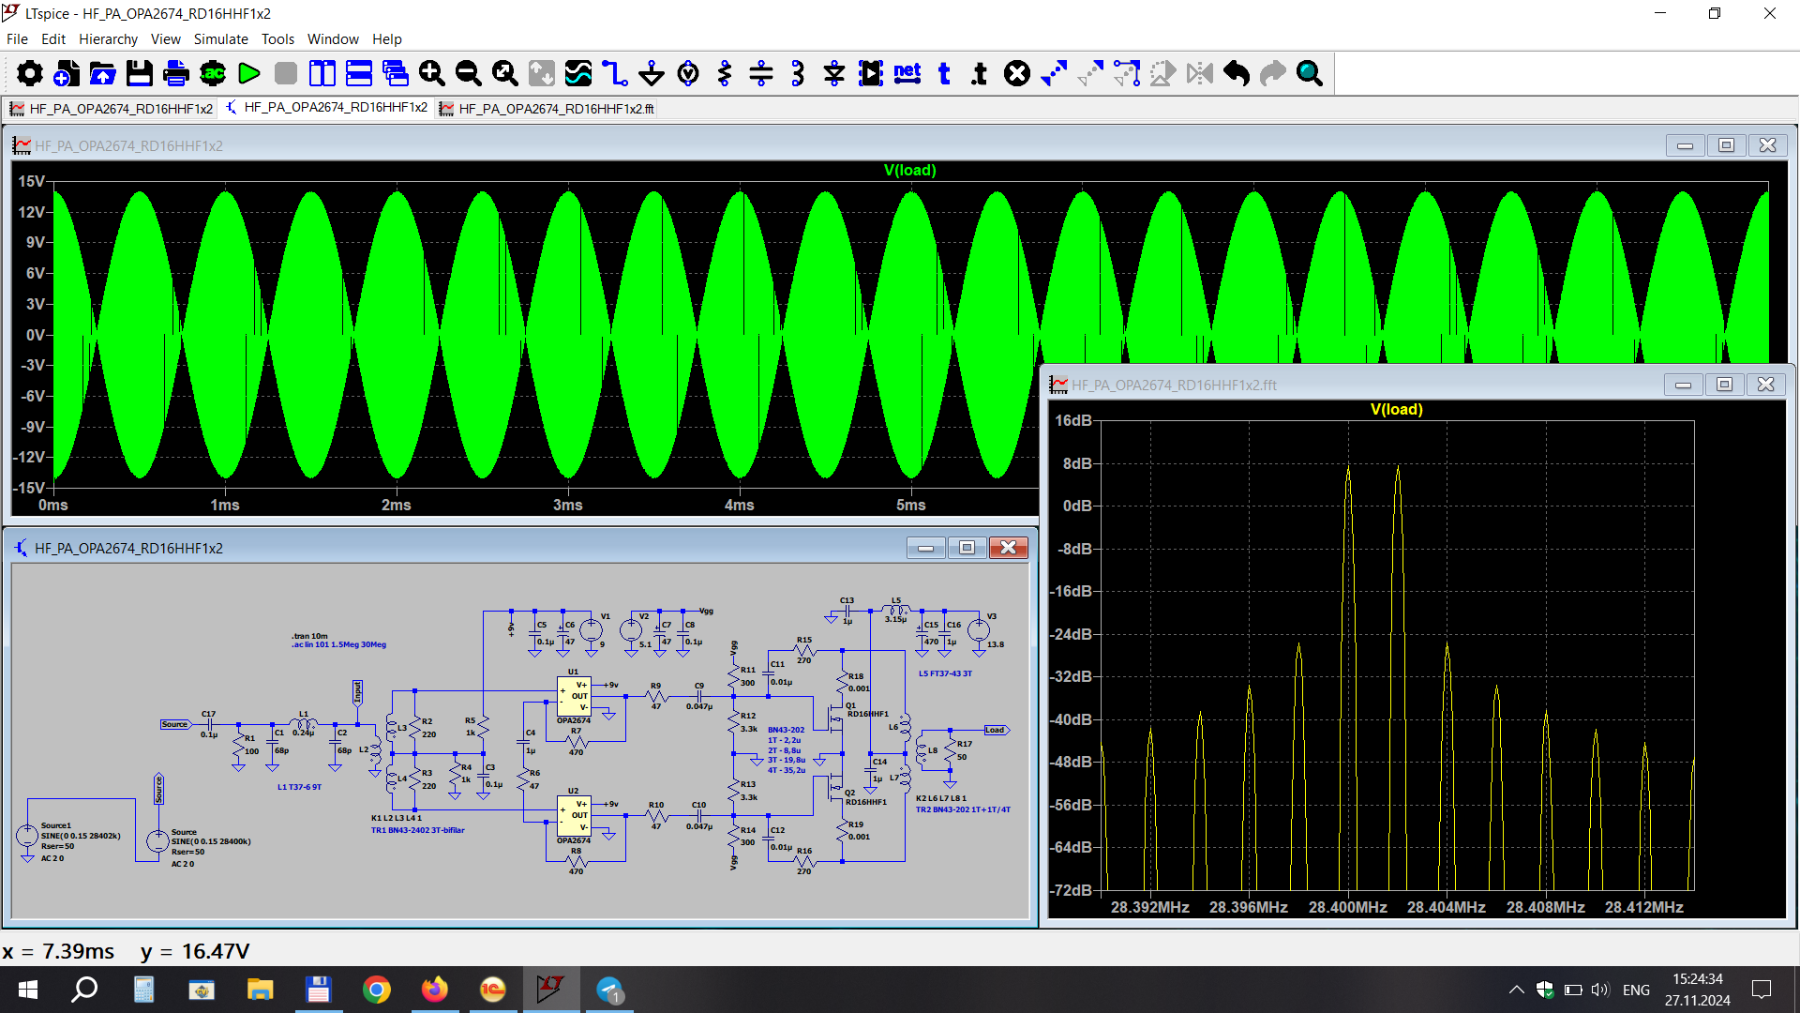1800x1013 pixels.
Task: Click the .tran 10m directive in schematic
Action: [x=310, y=636]
